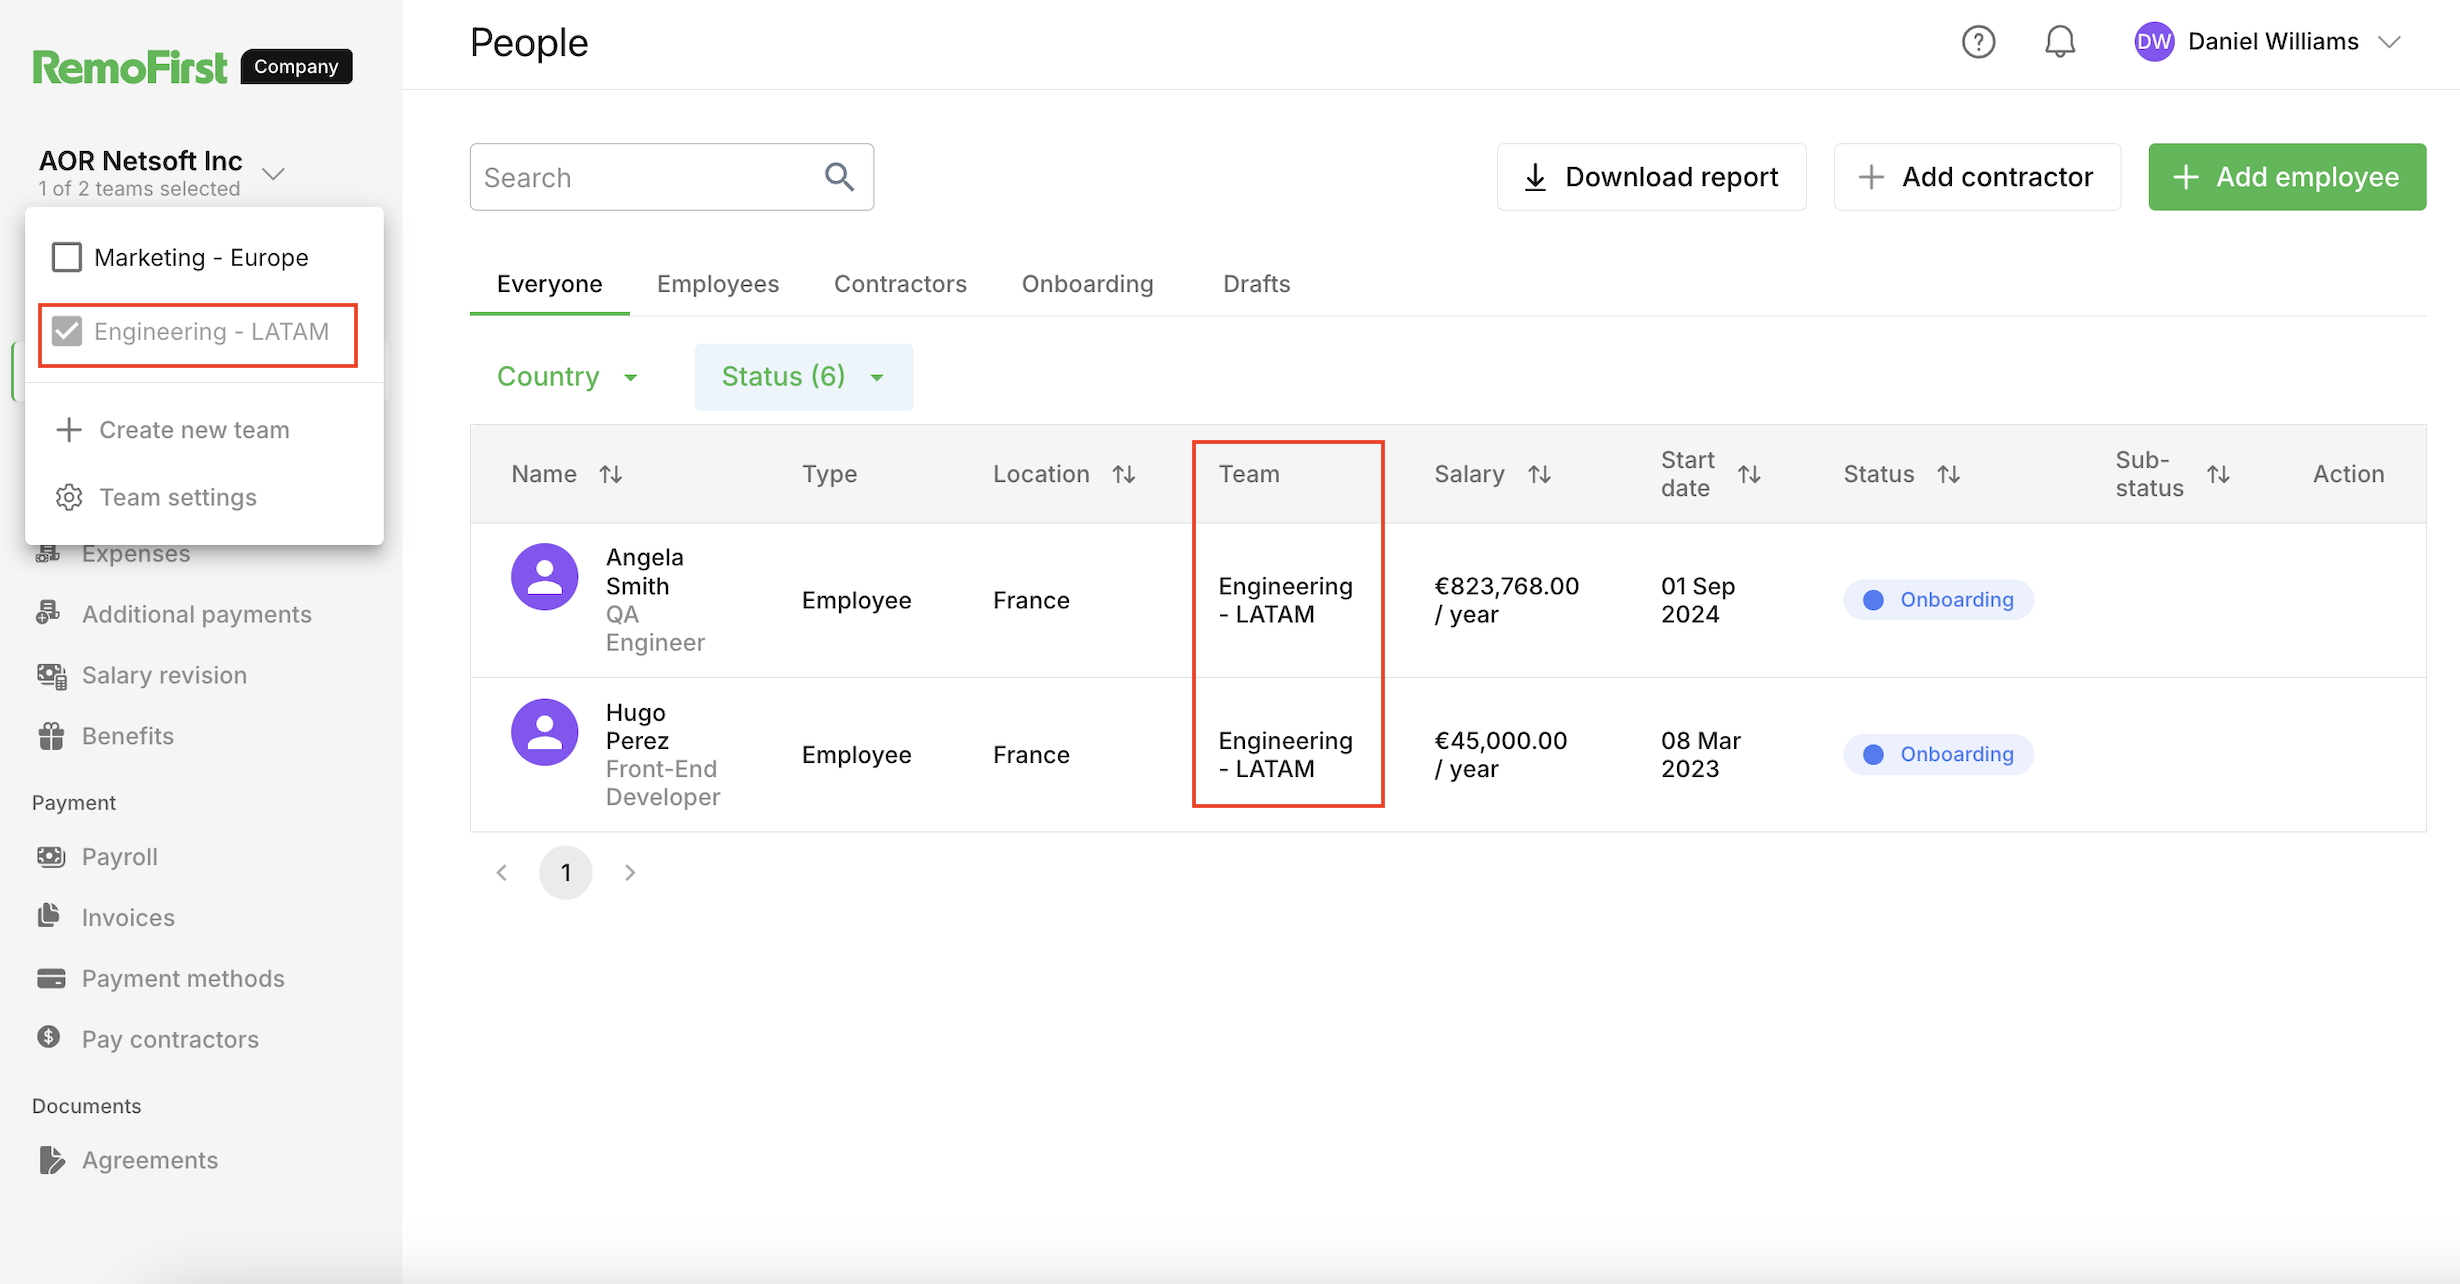Open the Payment methods sidebar link
This screenshot has width=2460, height=1284.
click(x=183, y=978)
